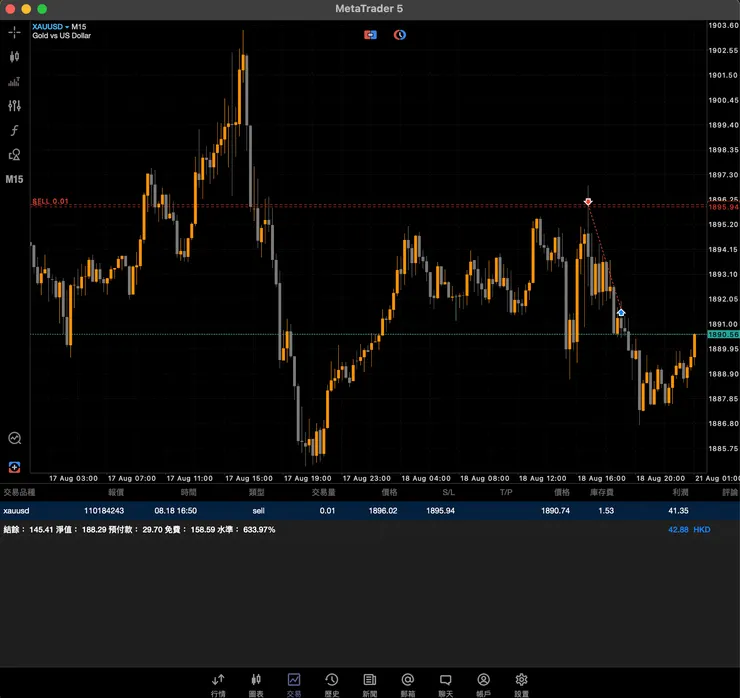This screenshot has width=740, height=698.
Task: Go to the 新聞 (News) tab
Action: [x=369, y=684]
